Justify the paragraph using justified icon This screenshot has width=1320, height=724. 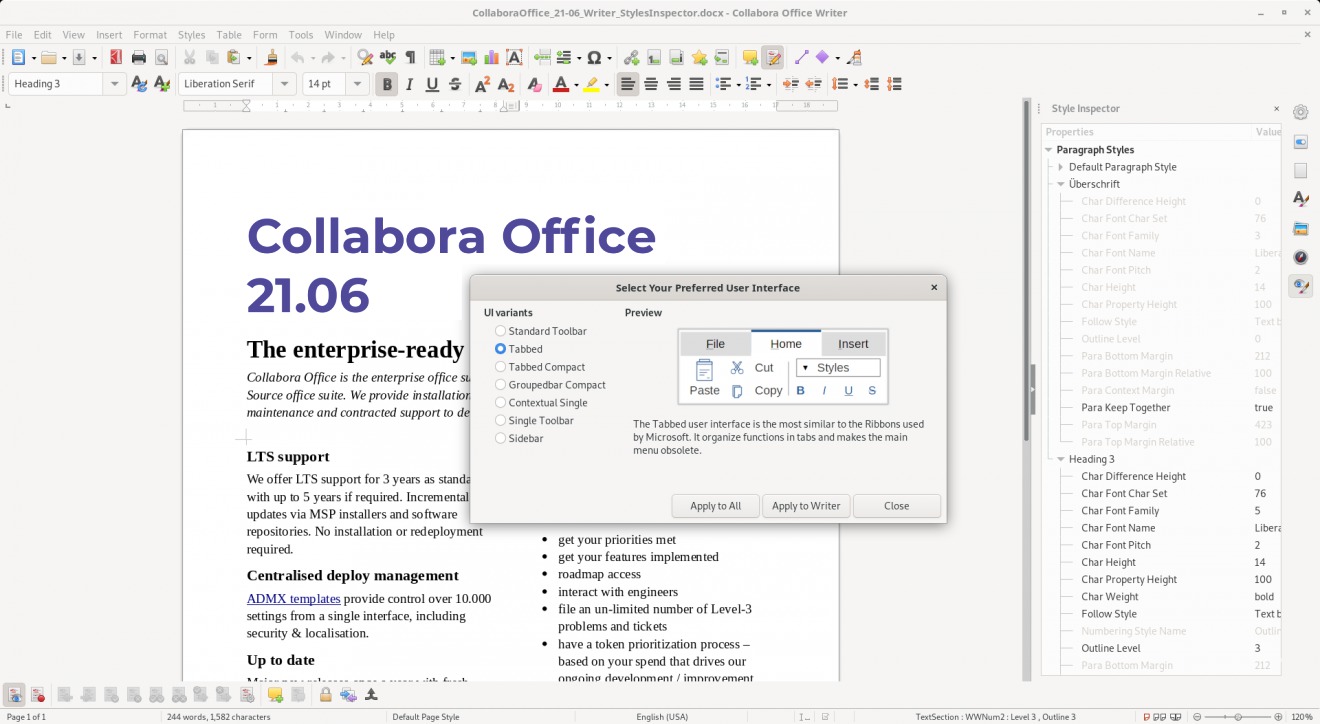(696, 84)
